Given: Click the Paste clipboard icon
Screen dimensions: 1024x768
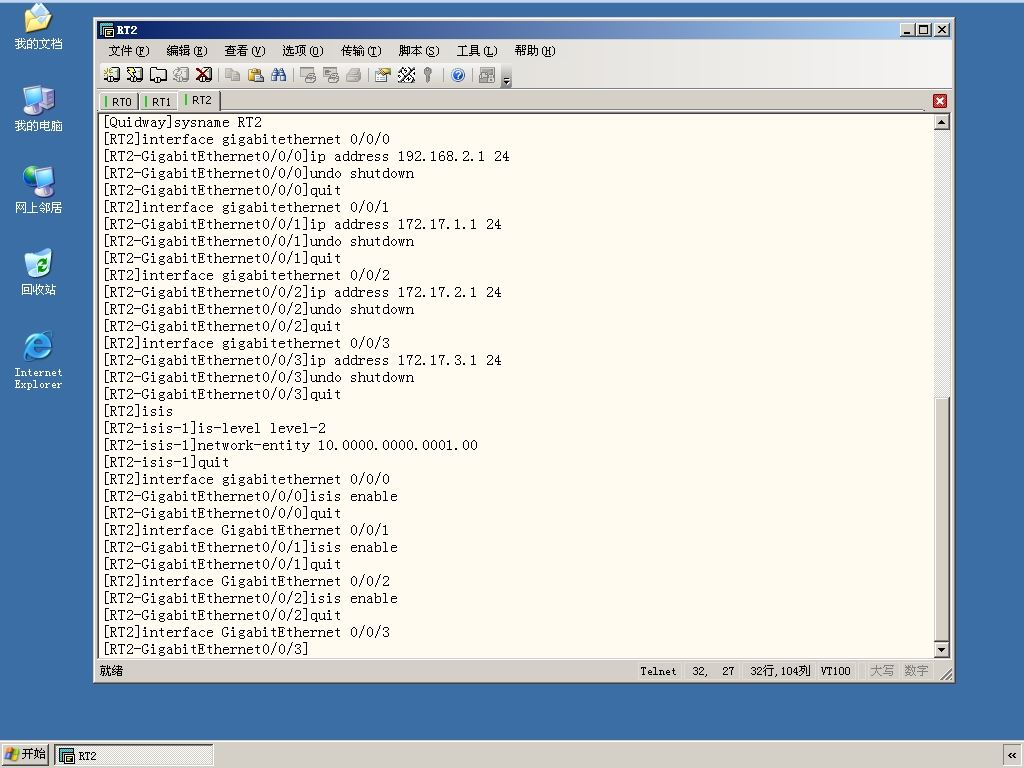Looking at the screenshot, I should point(255,75).
